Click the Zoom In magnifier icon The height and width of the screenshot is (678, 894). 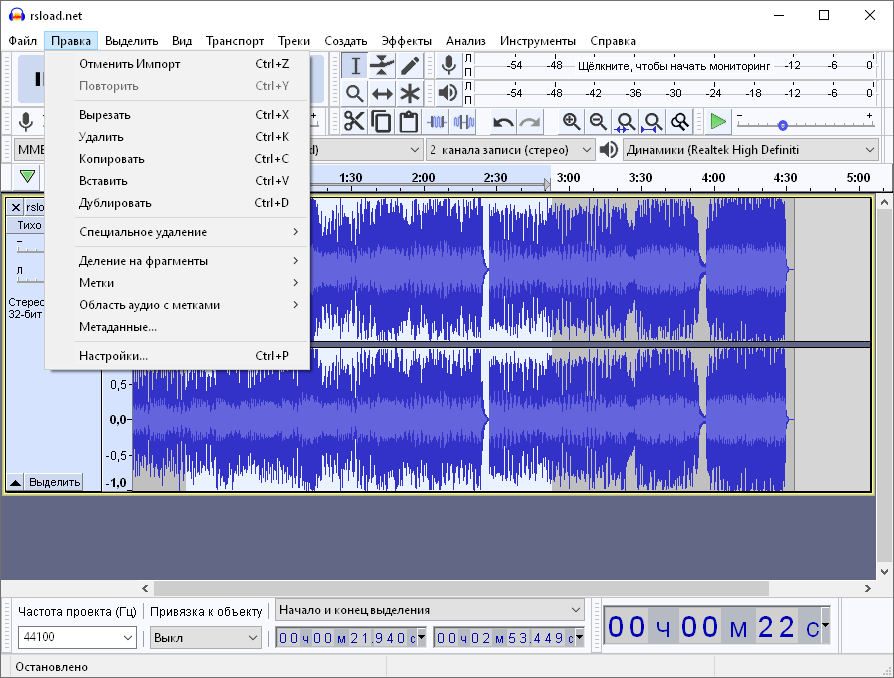[x=570, y=121]
